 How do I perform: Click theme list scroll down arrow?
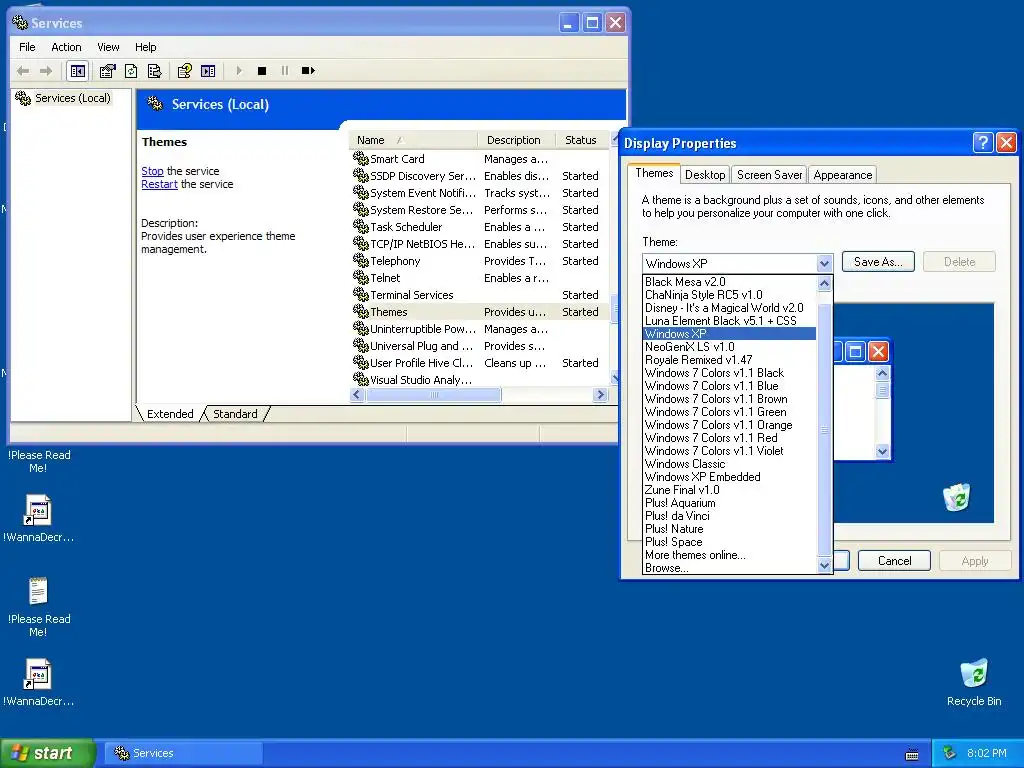[x=824, y=566]
